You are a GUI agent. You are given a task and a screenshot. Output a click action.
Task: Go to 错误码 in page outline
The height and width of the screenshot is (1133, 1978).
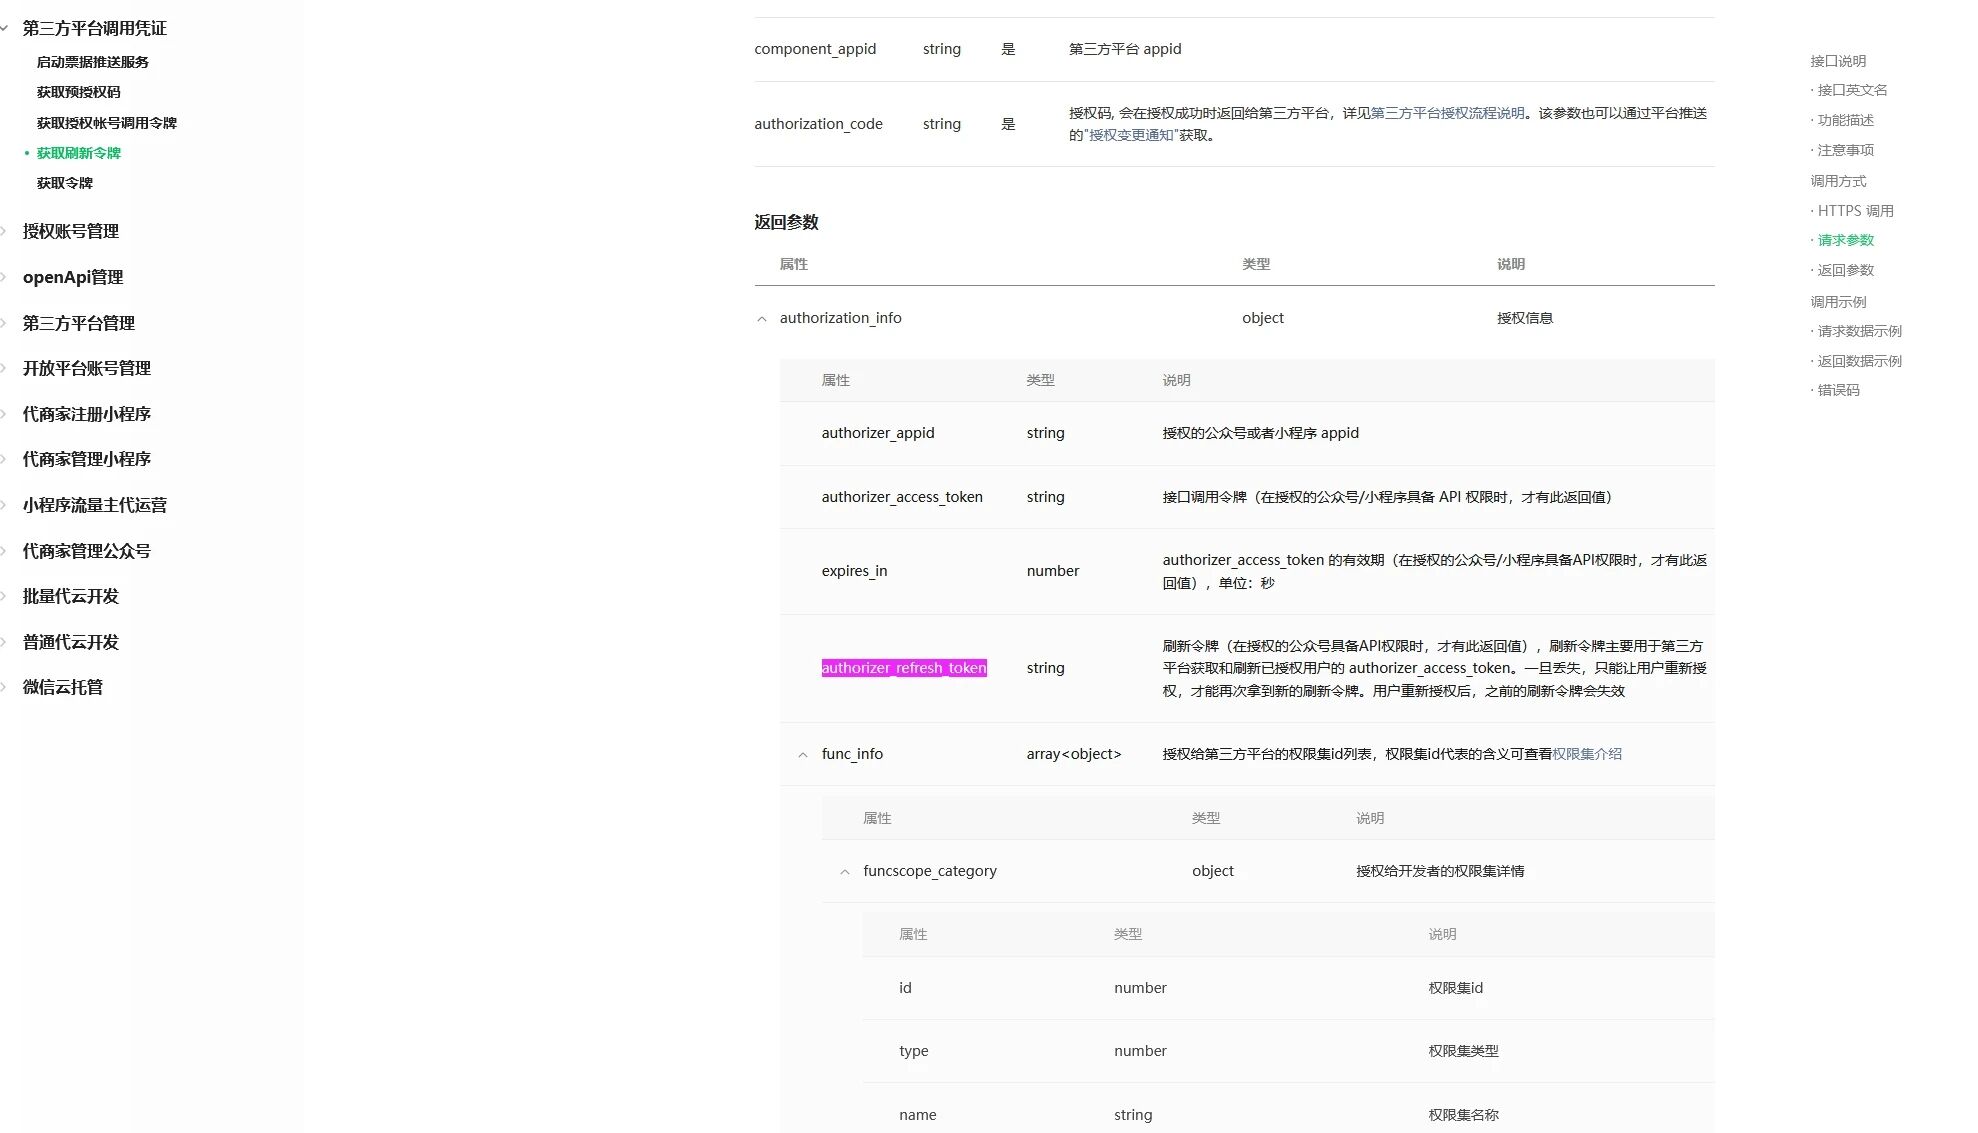[1838, 390]
